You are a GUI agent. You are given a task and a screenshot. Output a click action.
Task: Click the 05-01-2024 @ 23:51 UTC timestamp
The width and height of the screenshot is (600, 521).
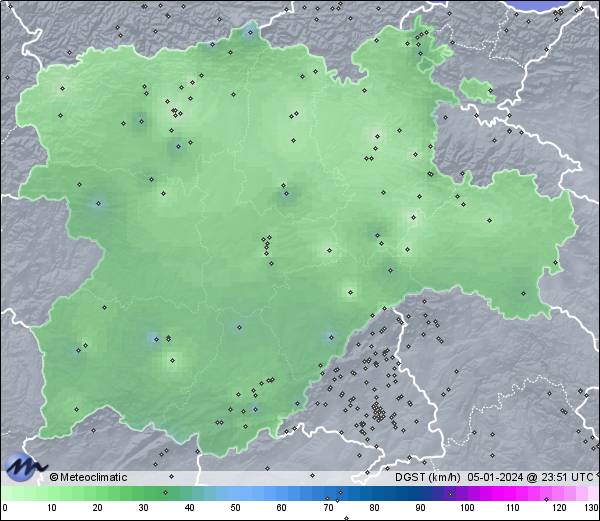(530, 477)
